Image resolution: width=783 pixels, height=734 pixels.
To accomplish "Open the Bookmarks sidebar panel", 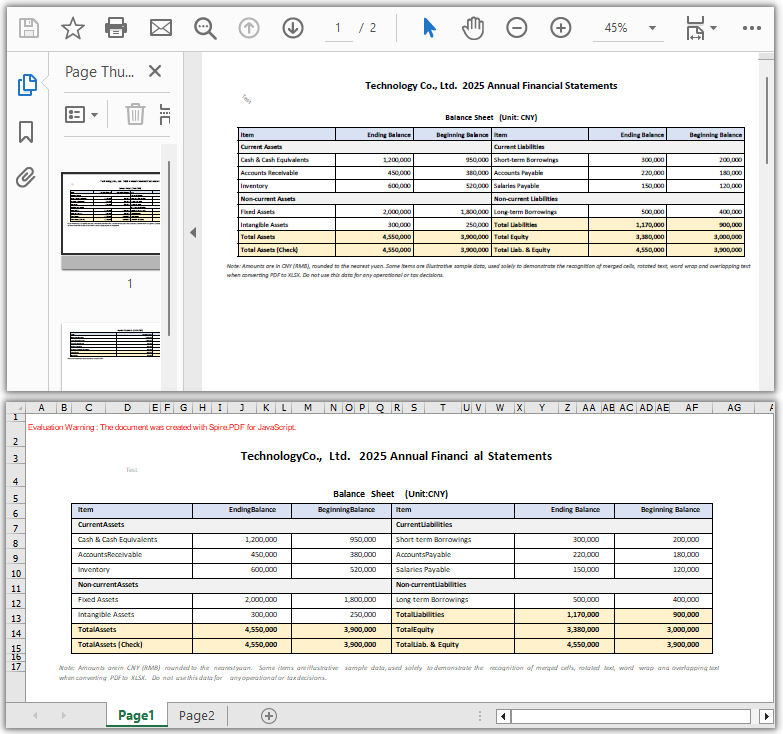I will (26, 132).
